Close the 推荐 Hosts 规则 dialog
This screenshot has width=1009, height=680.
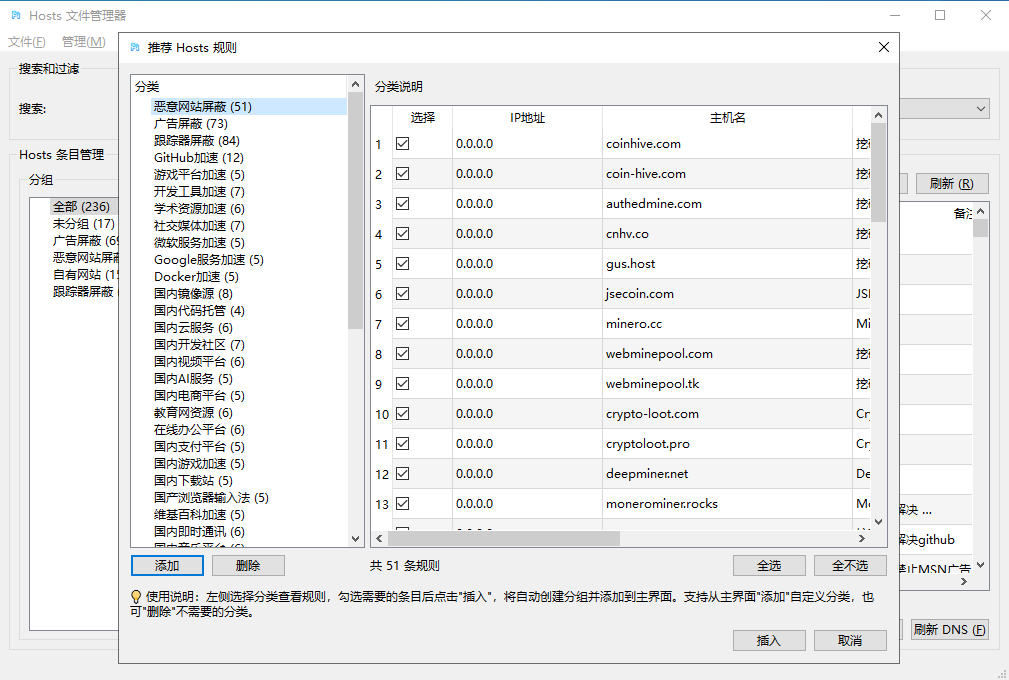(883, 47)
